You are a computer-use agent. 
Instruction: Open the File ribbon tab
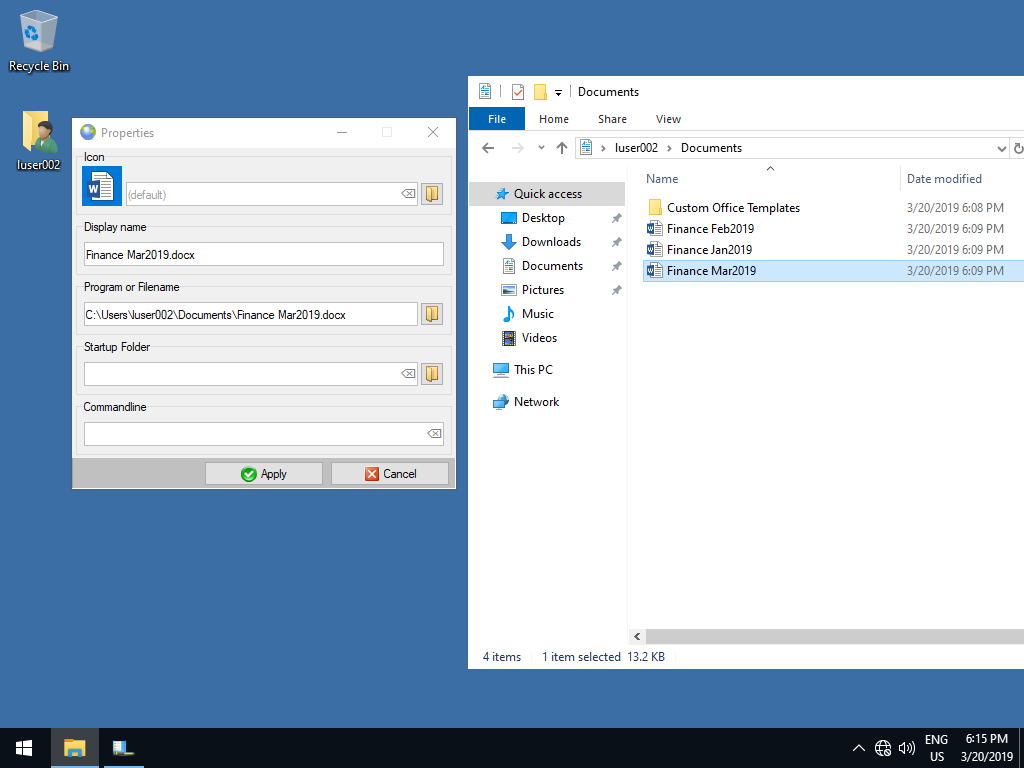pyautogui.click(x=496, y=119)
